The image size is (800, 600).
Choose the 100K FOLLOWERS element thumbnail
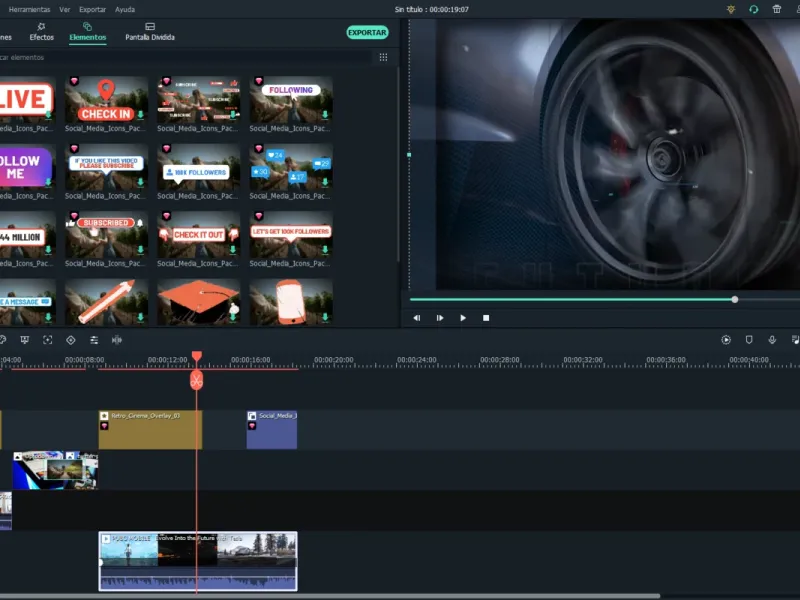click(198, 167)
